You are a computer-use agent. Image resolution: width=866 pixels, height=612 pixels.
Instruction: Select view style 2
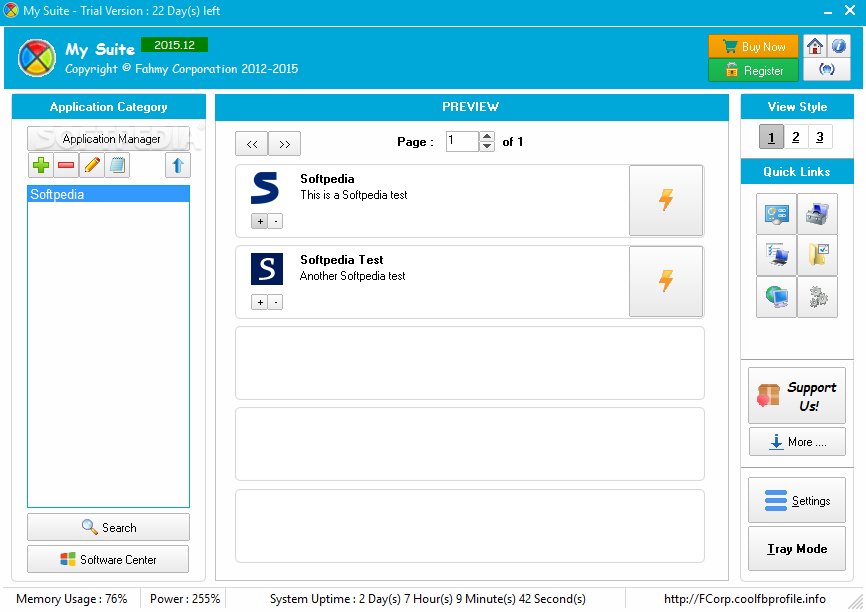tap(796, 137)
